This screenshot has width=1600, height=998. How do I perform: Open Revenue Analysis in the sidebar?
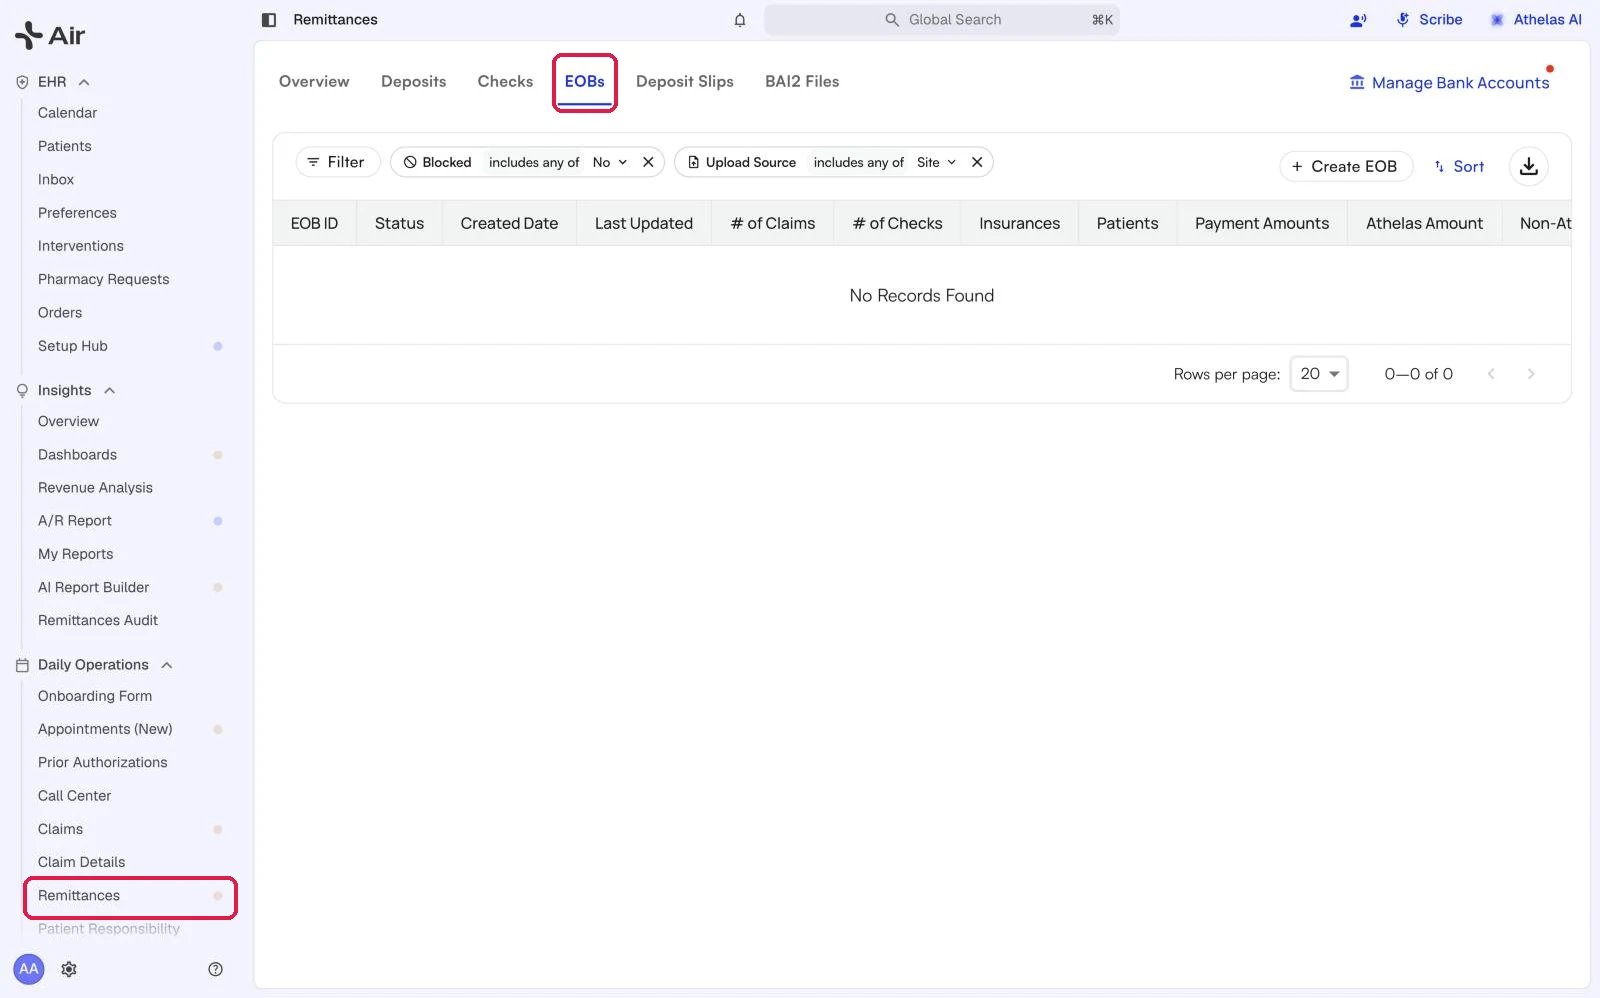96,488
